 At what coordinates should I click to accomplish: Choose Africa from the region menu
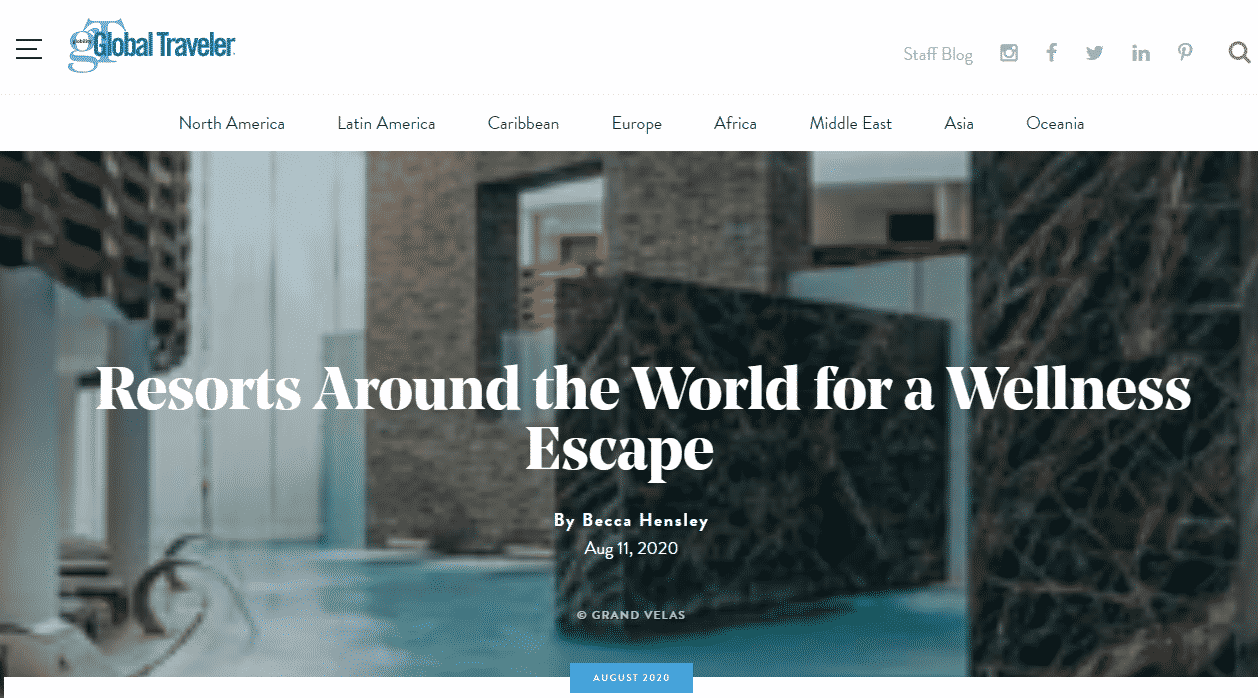coord(735,124)
